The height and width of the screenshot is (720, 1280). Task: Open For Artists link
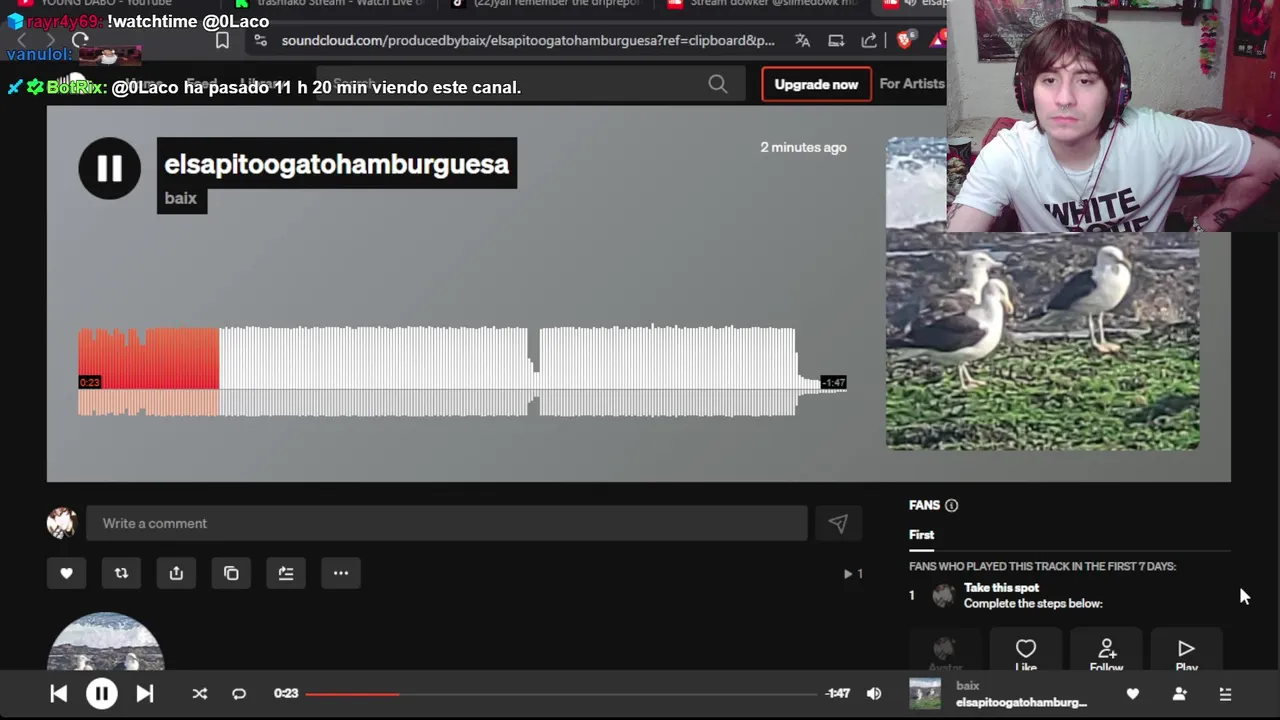point(911,84)
